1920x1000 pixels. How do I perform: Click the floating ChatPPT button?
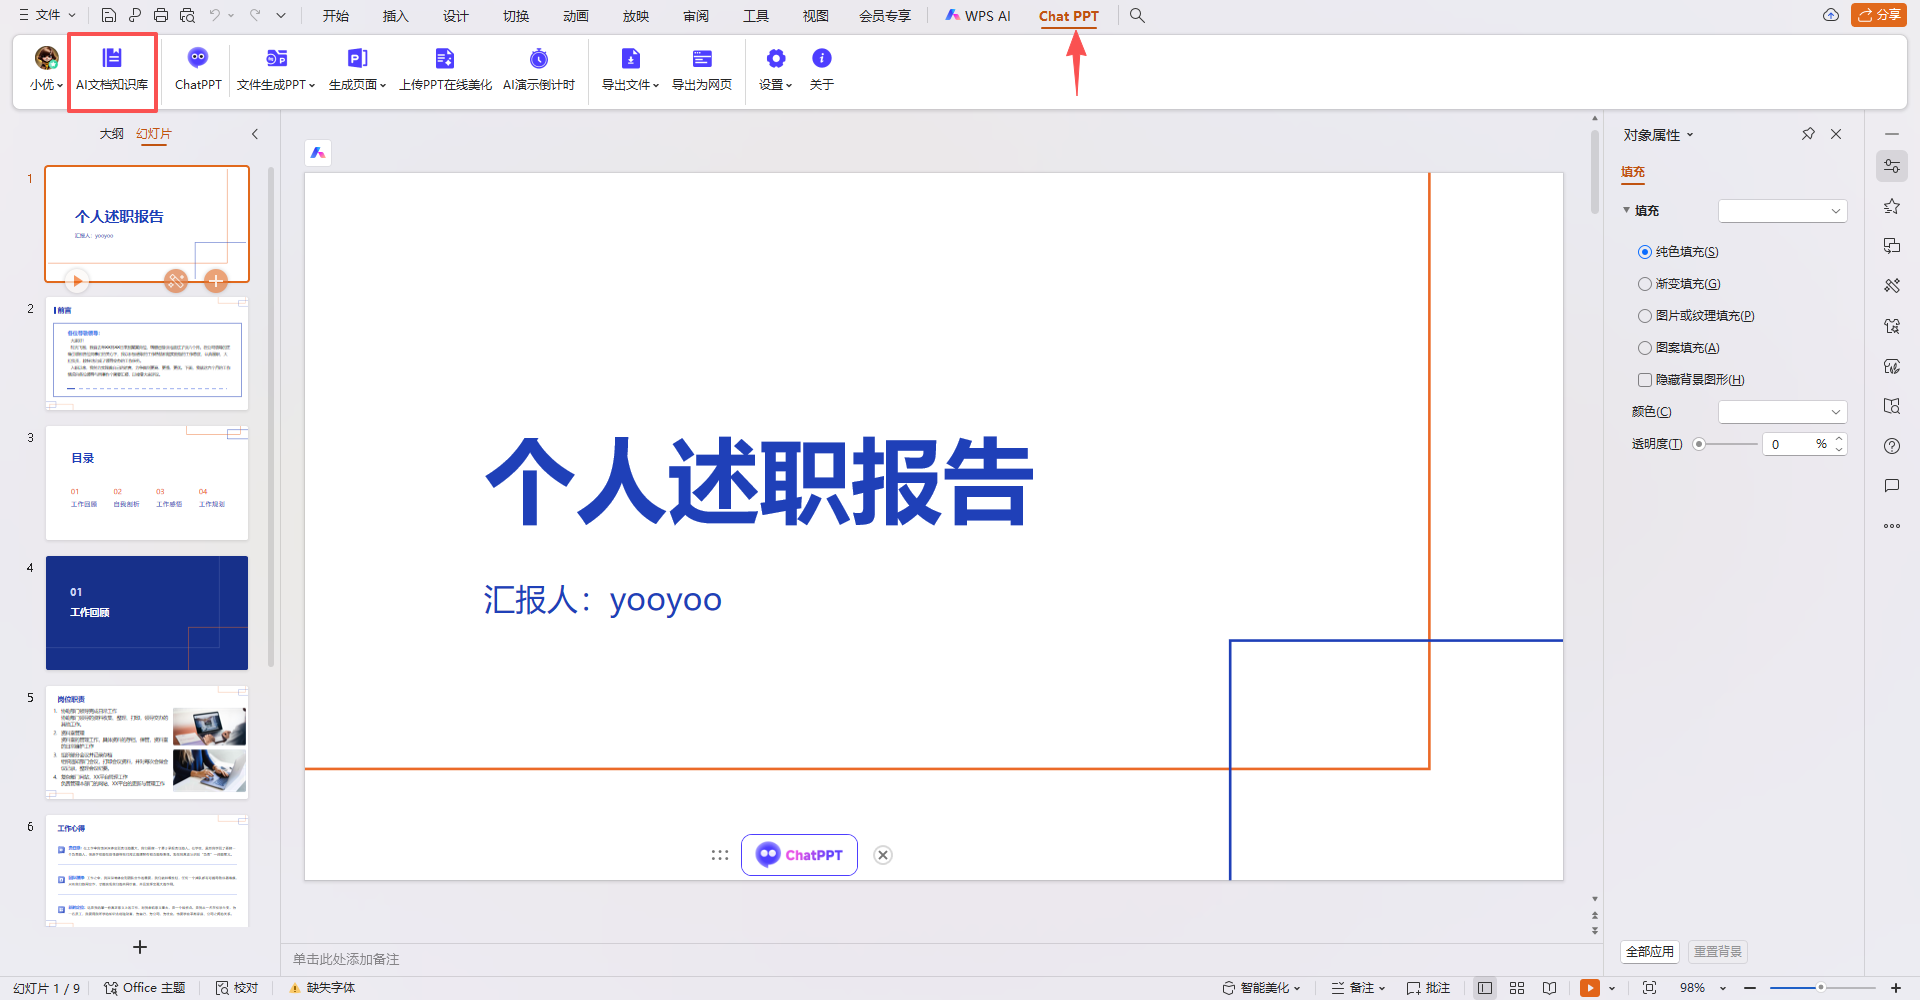(799, 855)
